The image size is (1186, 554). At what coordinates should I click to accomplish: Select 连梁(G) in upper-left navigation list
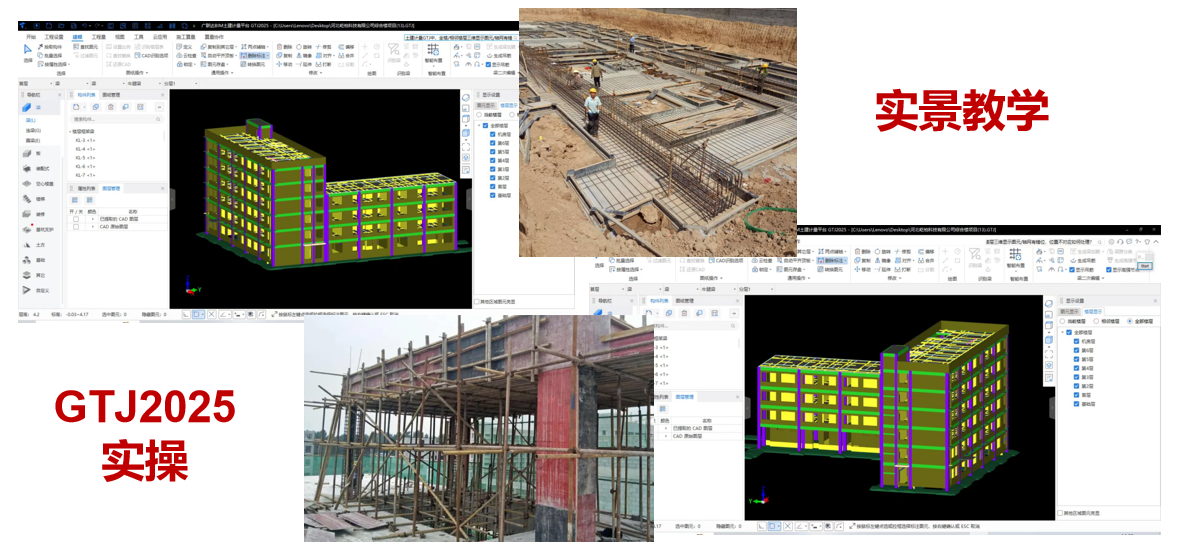pos(33,130)
